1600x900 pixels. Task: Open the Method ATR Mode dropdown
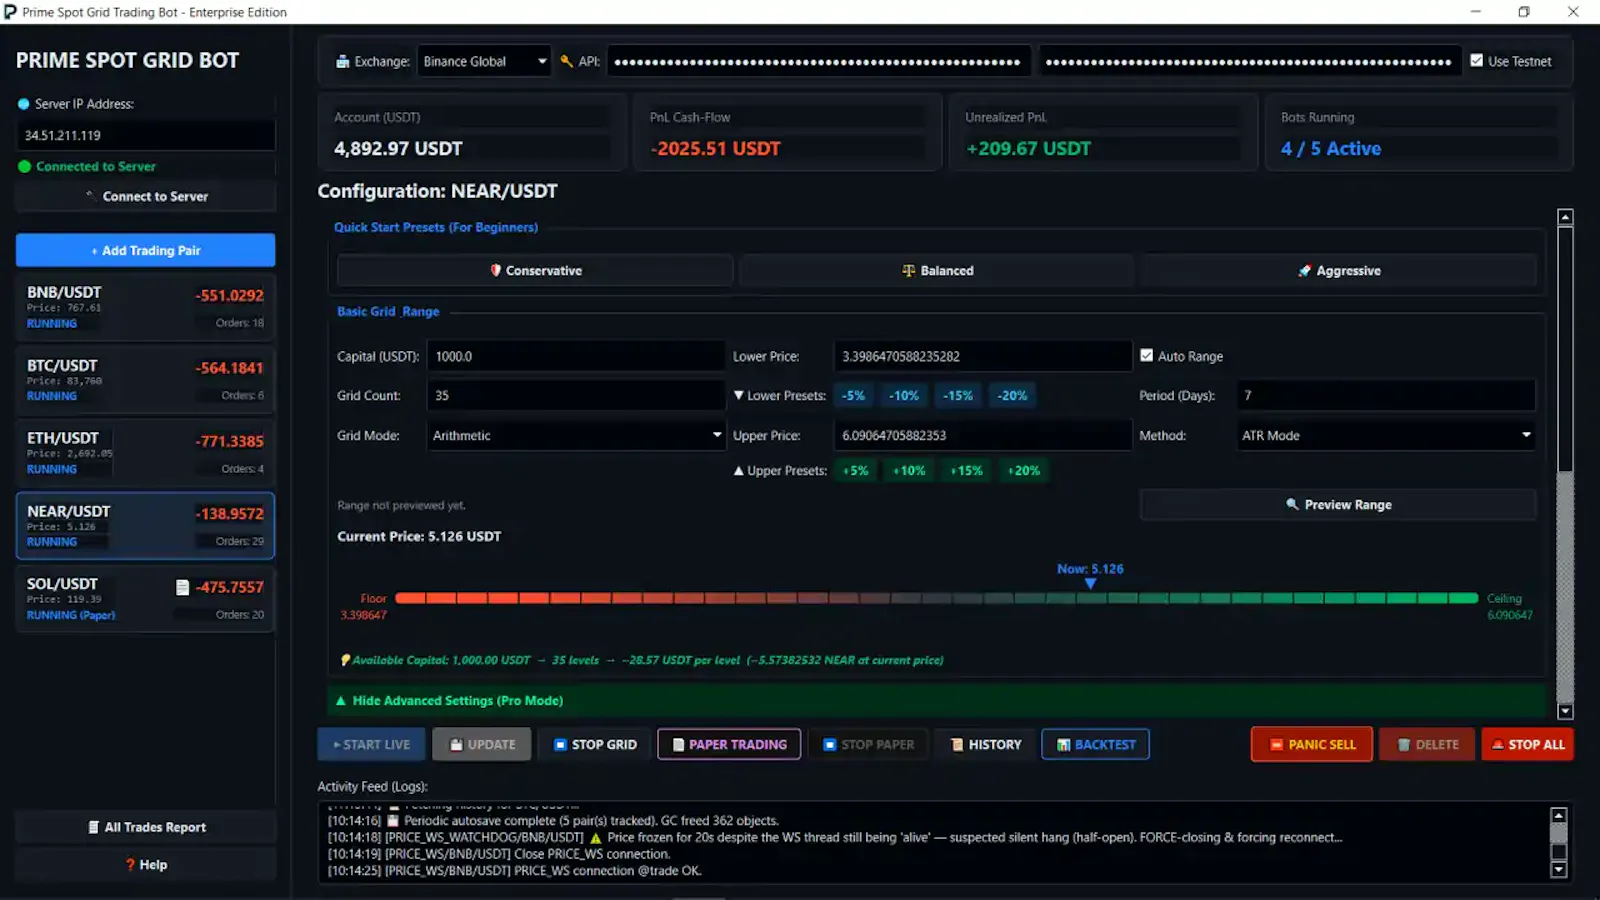click(x=1386, y=435)
